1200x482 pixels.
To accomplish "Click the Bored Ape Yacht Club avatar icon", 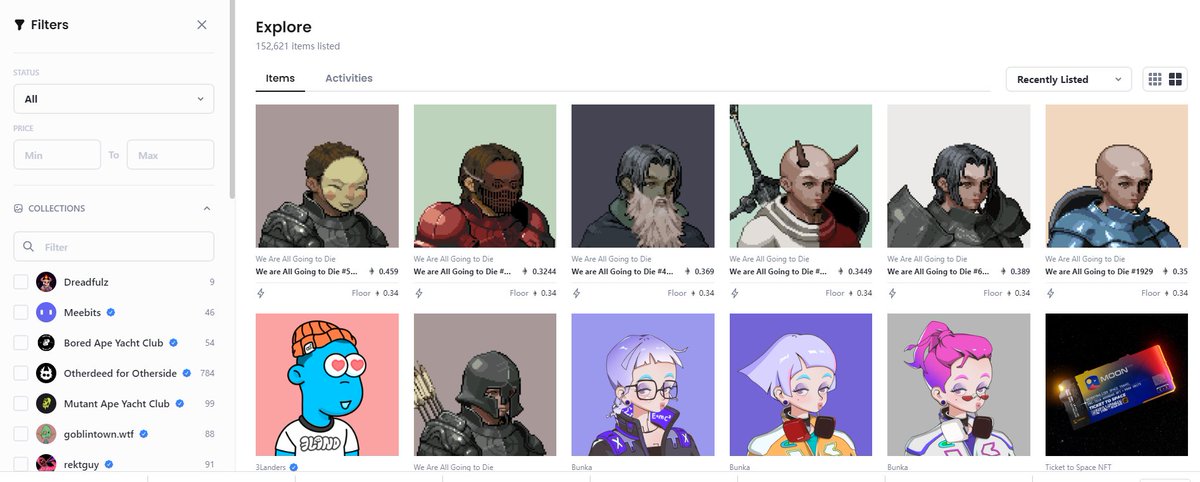I will click(46, 343).
